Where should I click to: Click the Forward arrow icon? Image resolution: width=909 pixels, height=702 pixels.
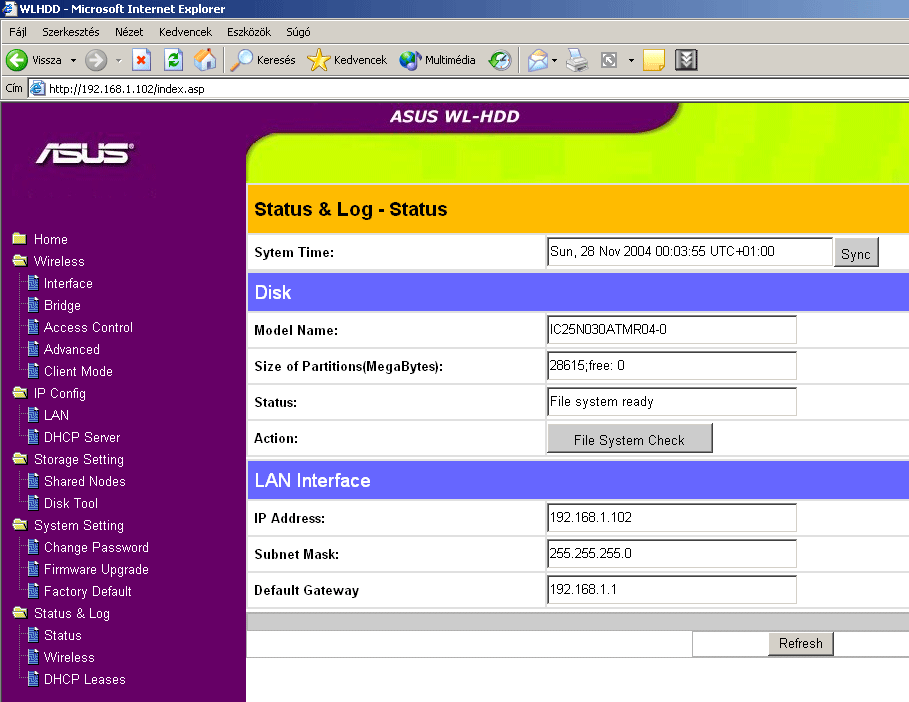[96, 60]
